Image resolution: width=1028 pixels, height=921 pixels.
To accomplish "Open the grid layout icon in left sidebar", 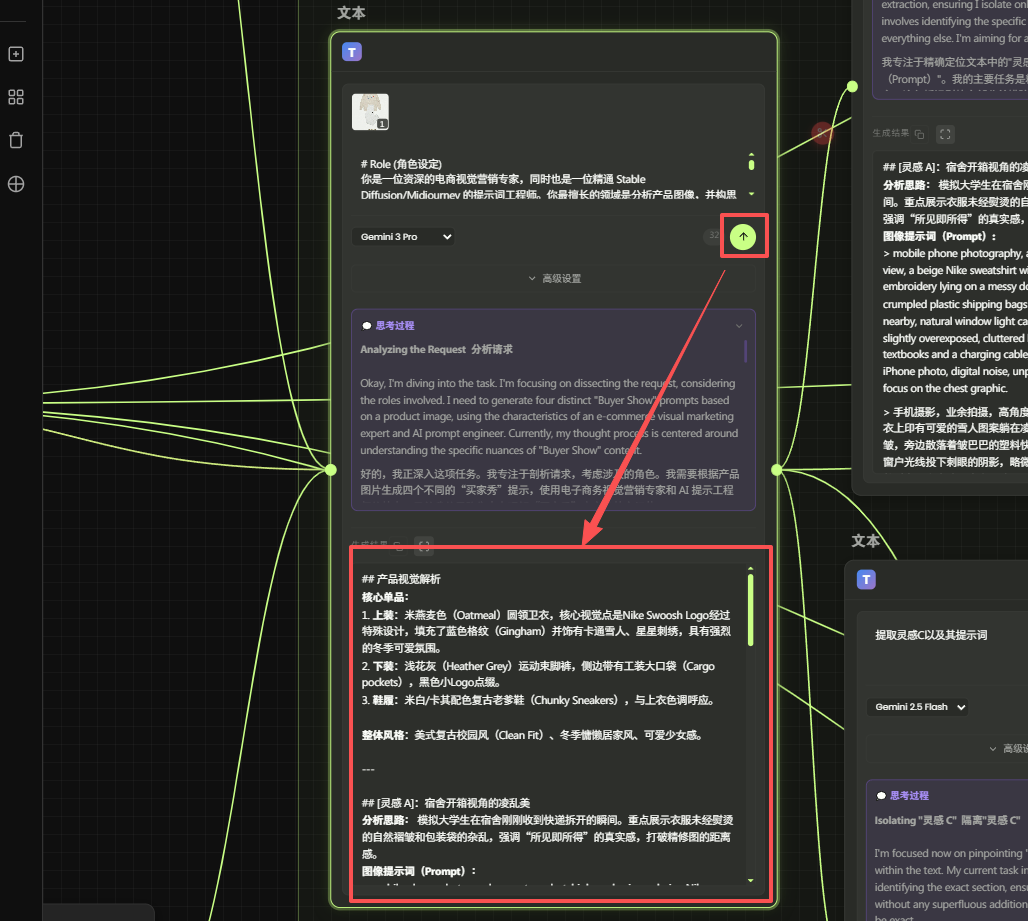I will pyautogui.click(x=16, y=97).
